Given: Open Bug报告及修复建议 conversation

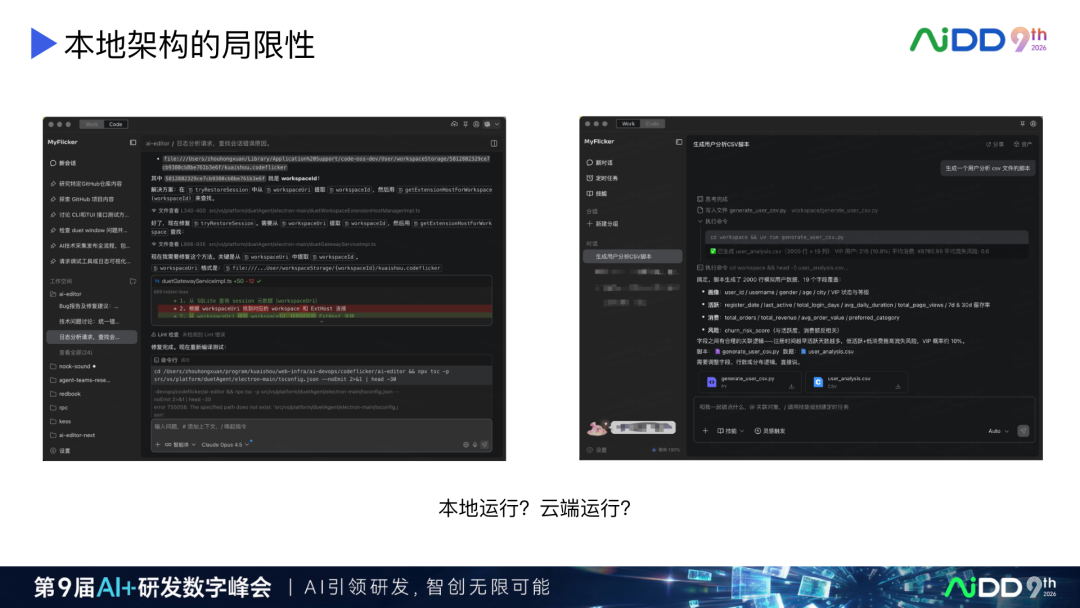Looking at the screenshot, I should point(90,306).
